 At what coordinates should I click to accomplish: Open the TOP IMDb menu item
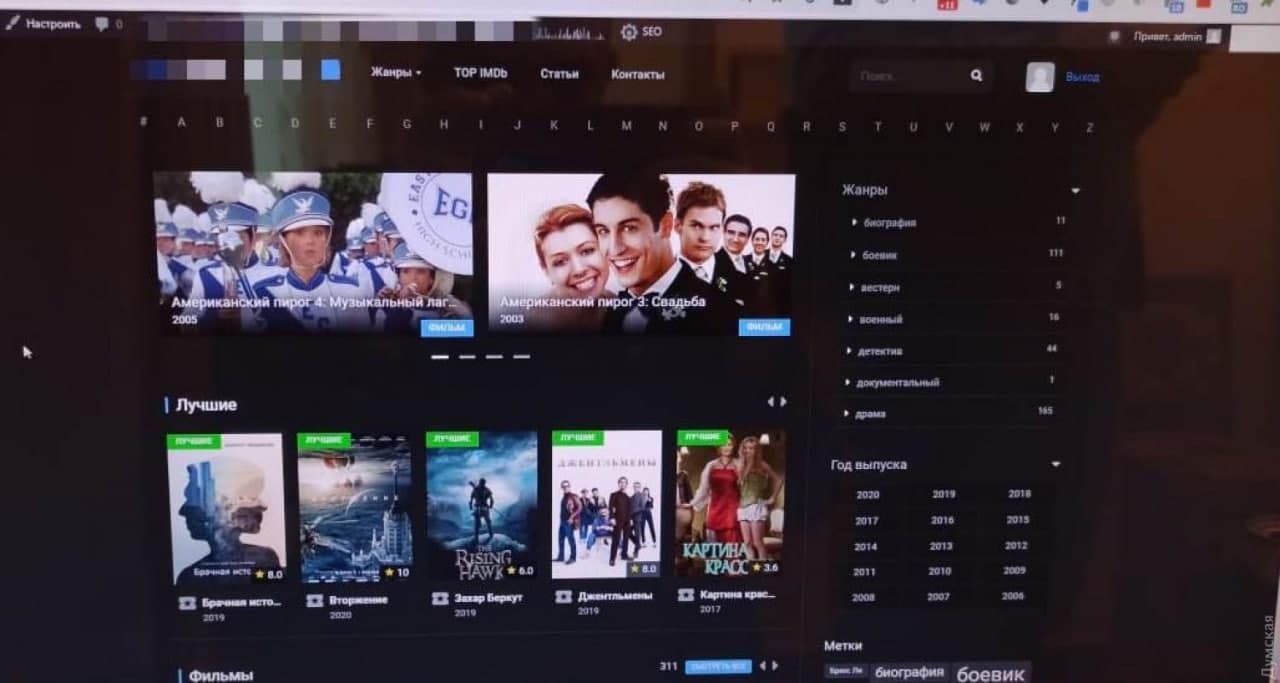coord(480,73)
